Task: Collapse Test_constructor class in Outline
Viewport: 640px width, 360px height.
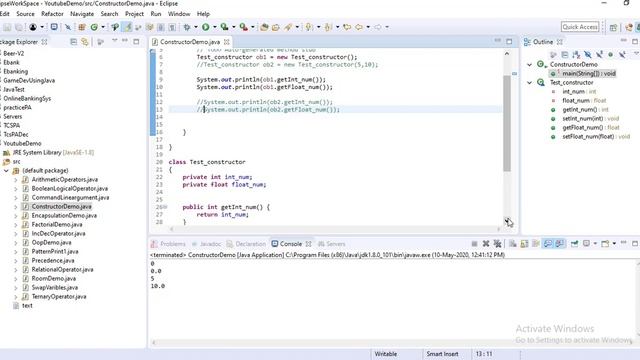Action: pyautogui.click(x=530, y=82)
